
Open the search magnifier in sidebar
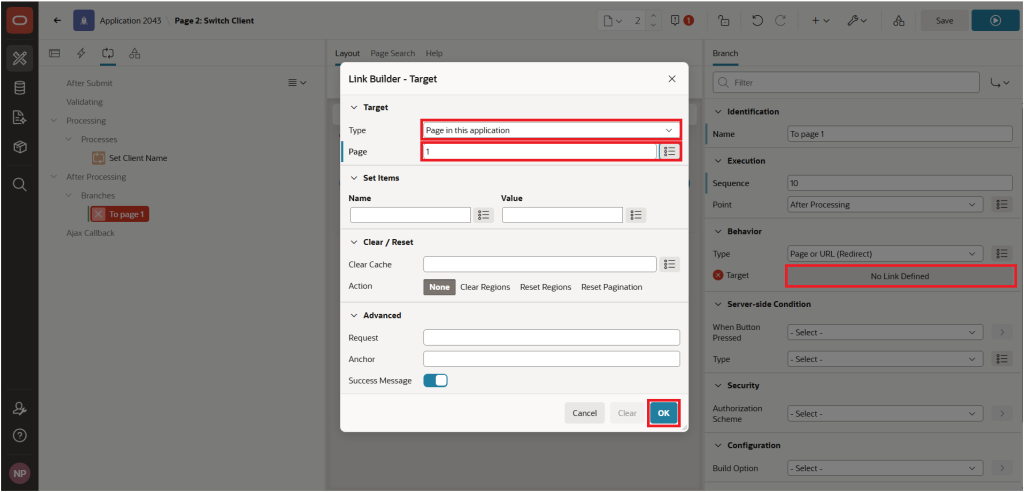19,185
